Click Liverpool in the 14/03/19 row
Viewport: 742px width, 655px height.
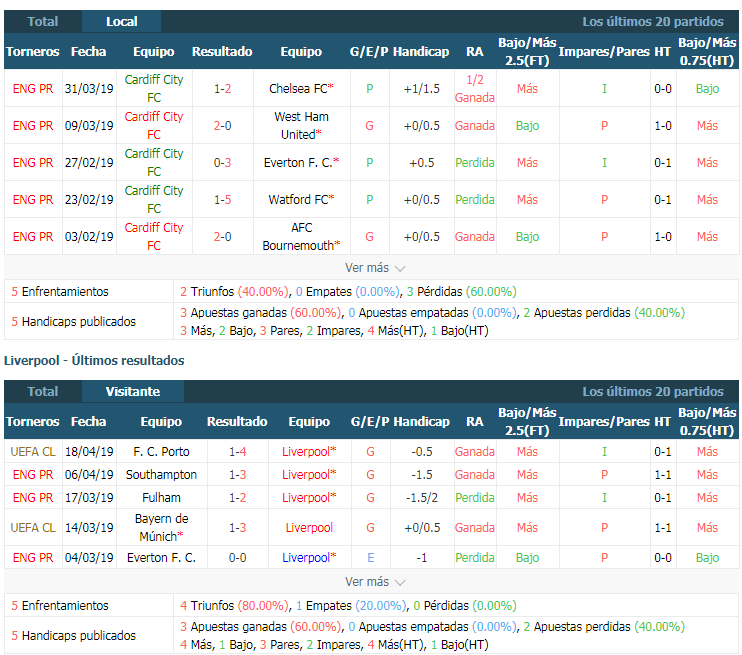point(309,527)
